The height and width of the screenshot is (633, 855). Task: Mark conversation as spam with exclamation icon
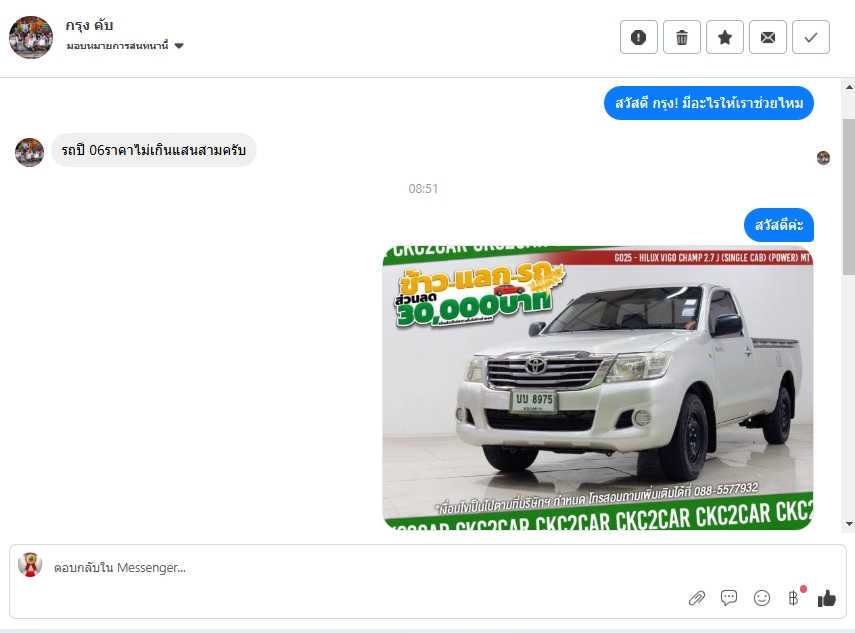coord(639,37)
